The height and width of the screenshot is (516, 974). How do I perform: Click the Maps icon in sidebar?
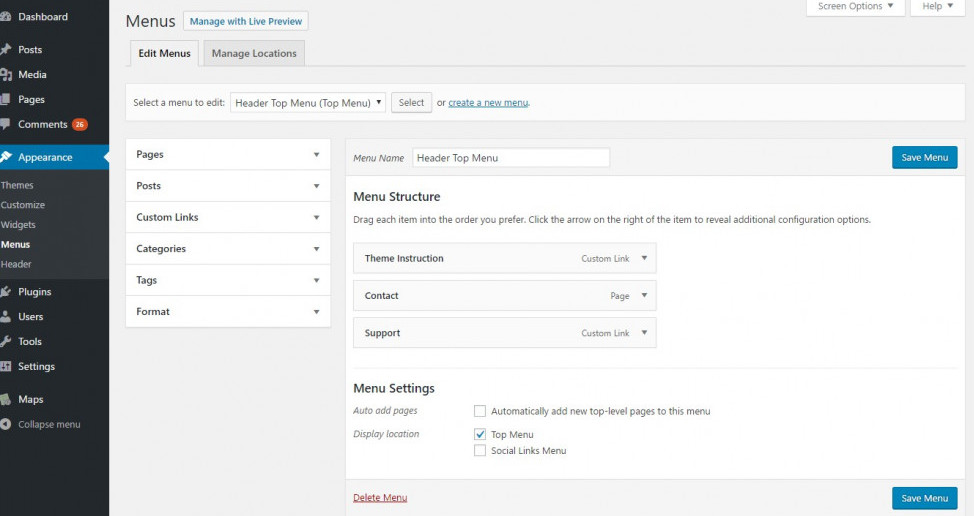[5, 399]
